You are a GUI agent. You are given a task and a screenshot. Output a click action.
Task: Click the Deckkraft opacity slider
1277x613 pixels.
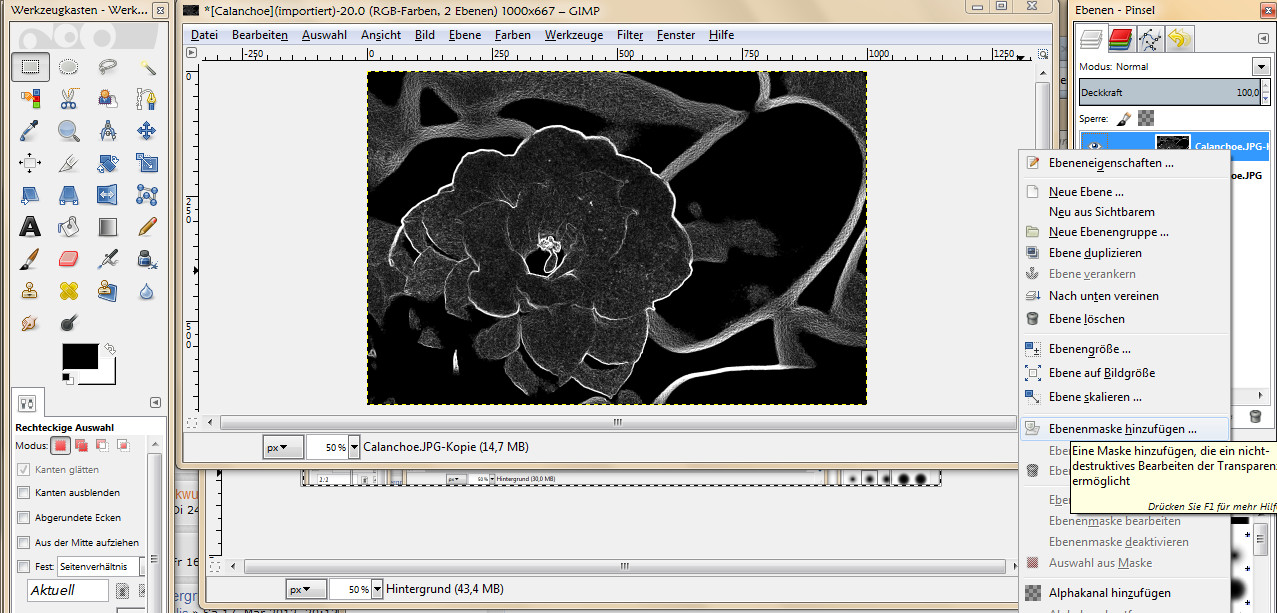[x=1170, y=93]
